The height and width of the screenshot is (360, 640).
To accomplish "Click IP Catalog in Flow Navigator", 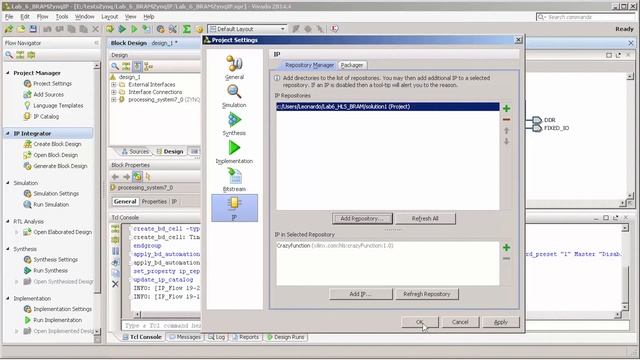I will point(46,116).
